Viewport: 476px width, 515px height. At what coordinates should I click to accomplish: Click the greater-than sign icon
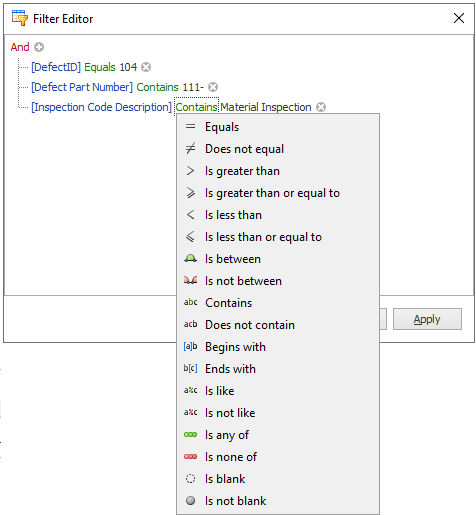click(x=190, y=171)
